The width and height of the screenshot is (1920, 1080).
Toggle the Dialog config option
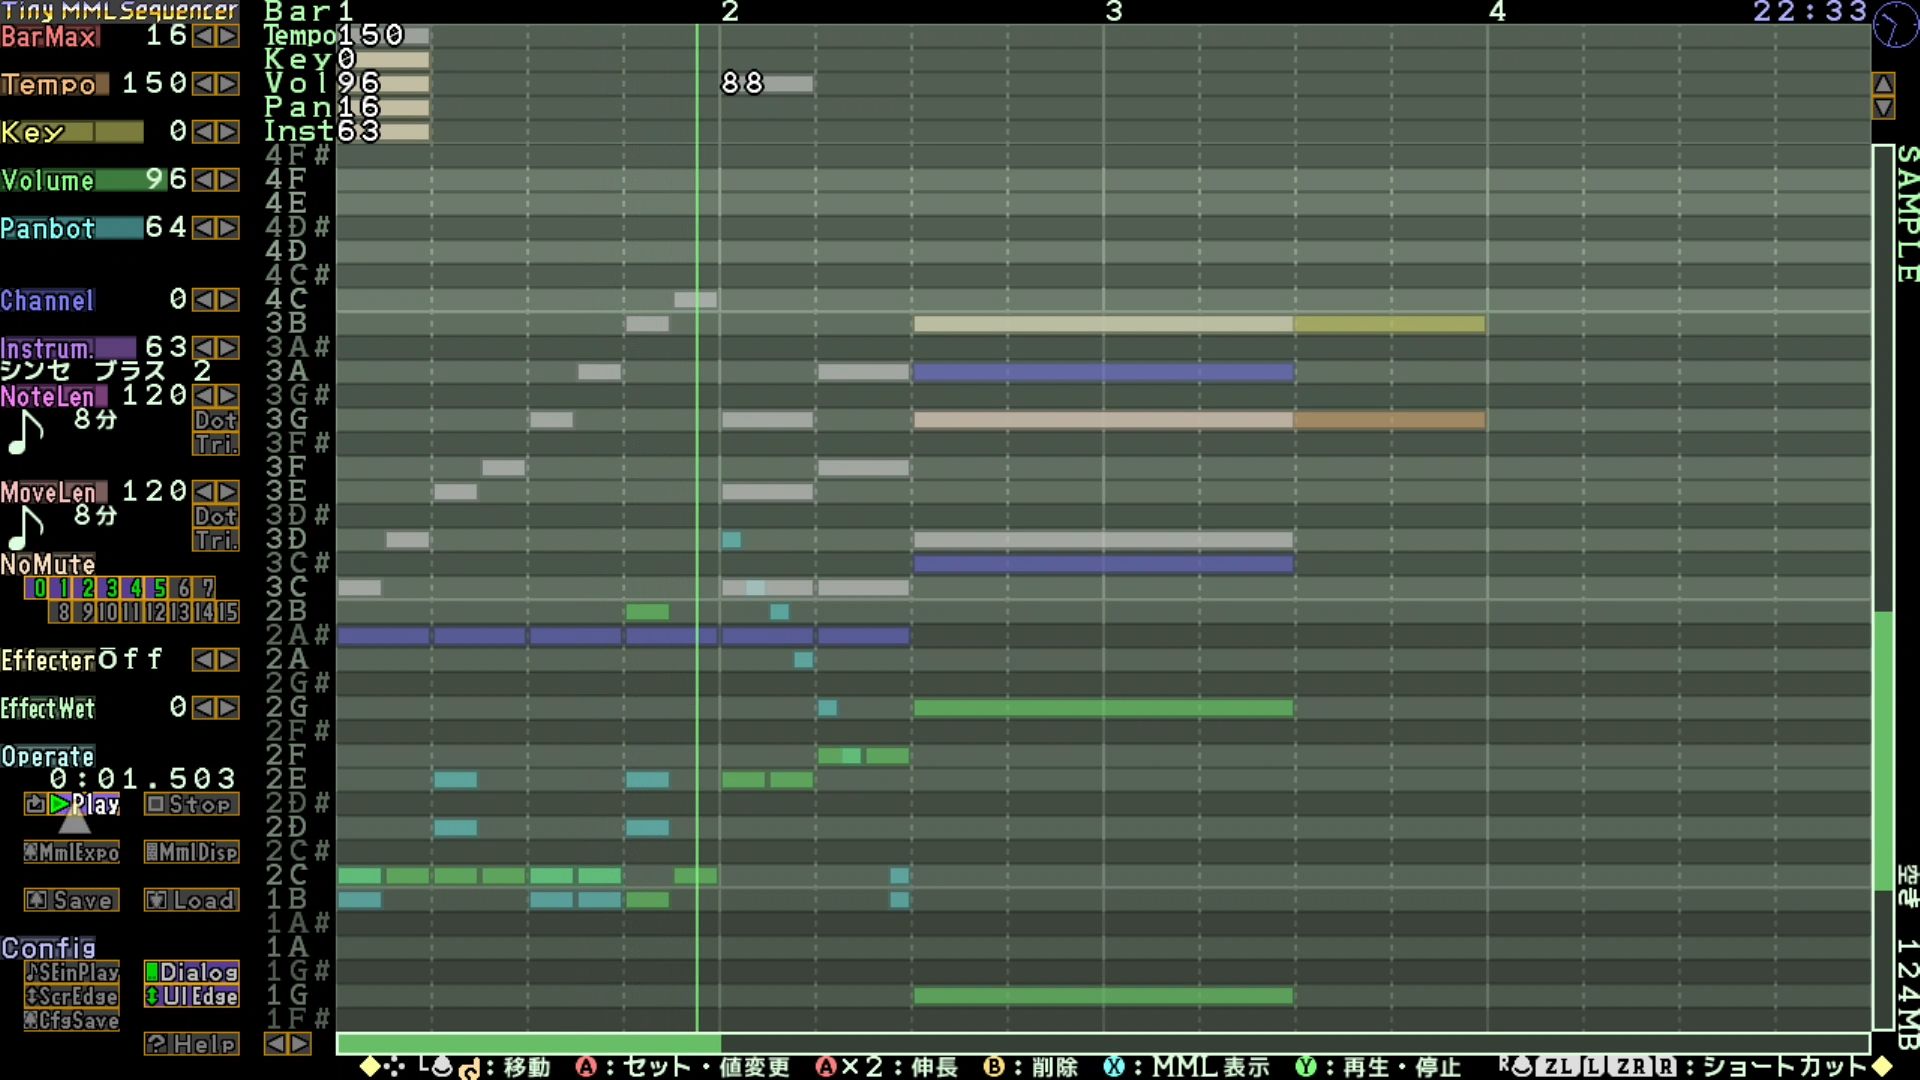tap(191, 972)
